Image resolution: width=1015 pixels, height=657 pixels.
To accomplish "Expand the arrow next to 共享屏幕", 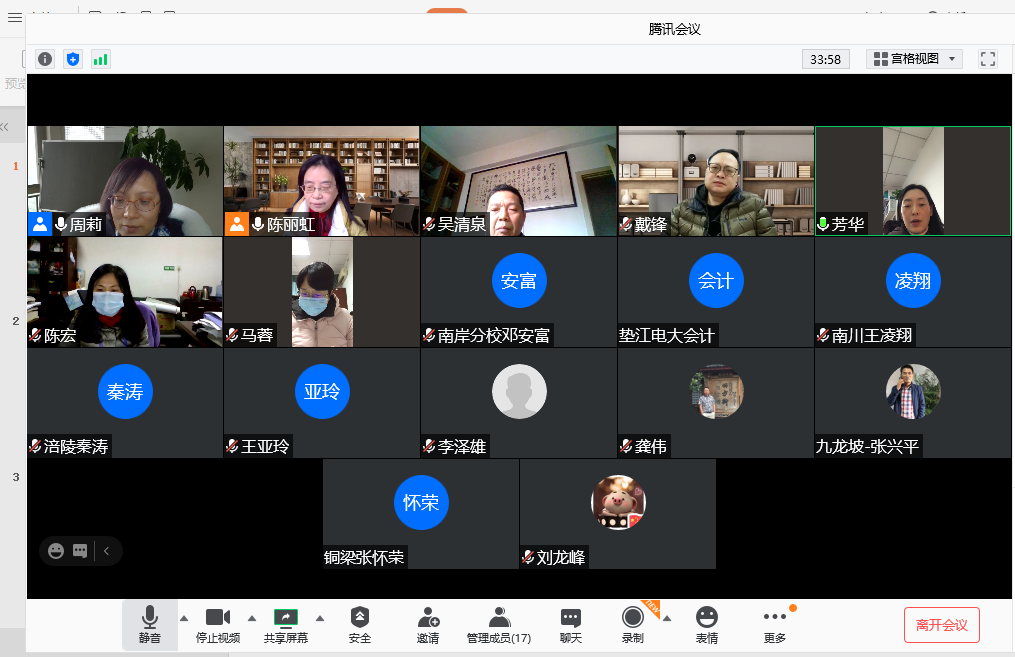I will [320, 618].
